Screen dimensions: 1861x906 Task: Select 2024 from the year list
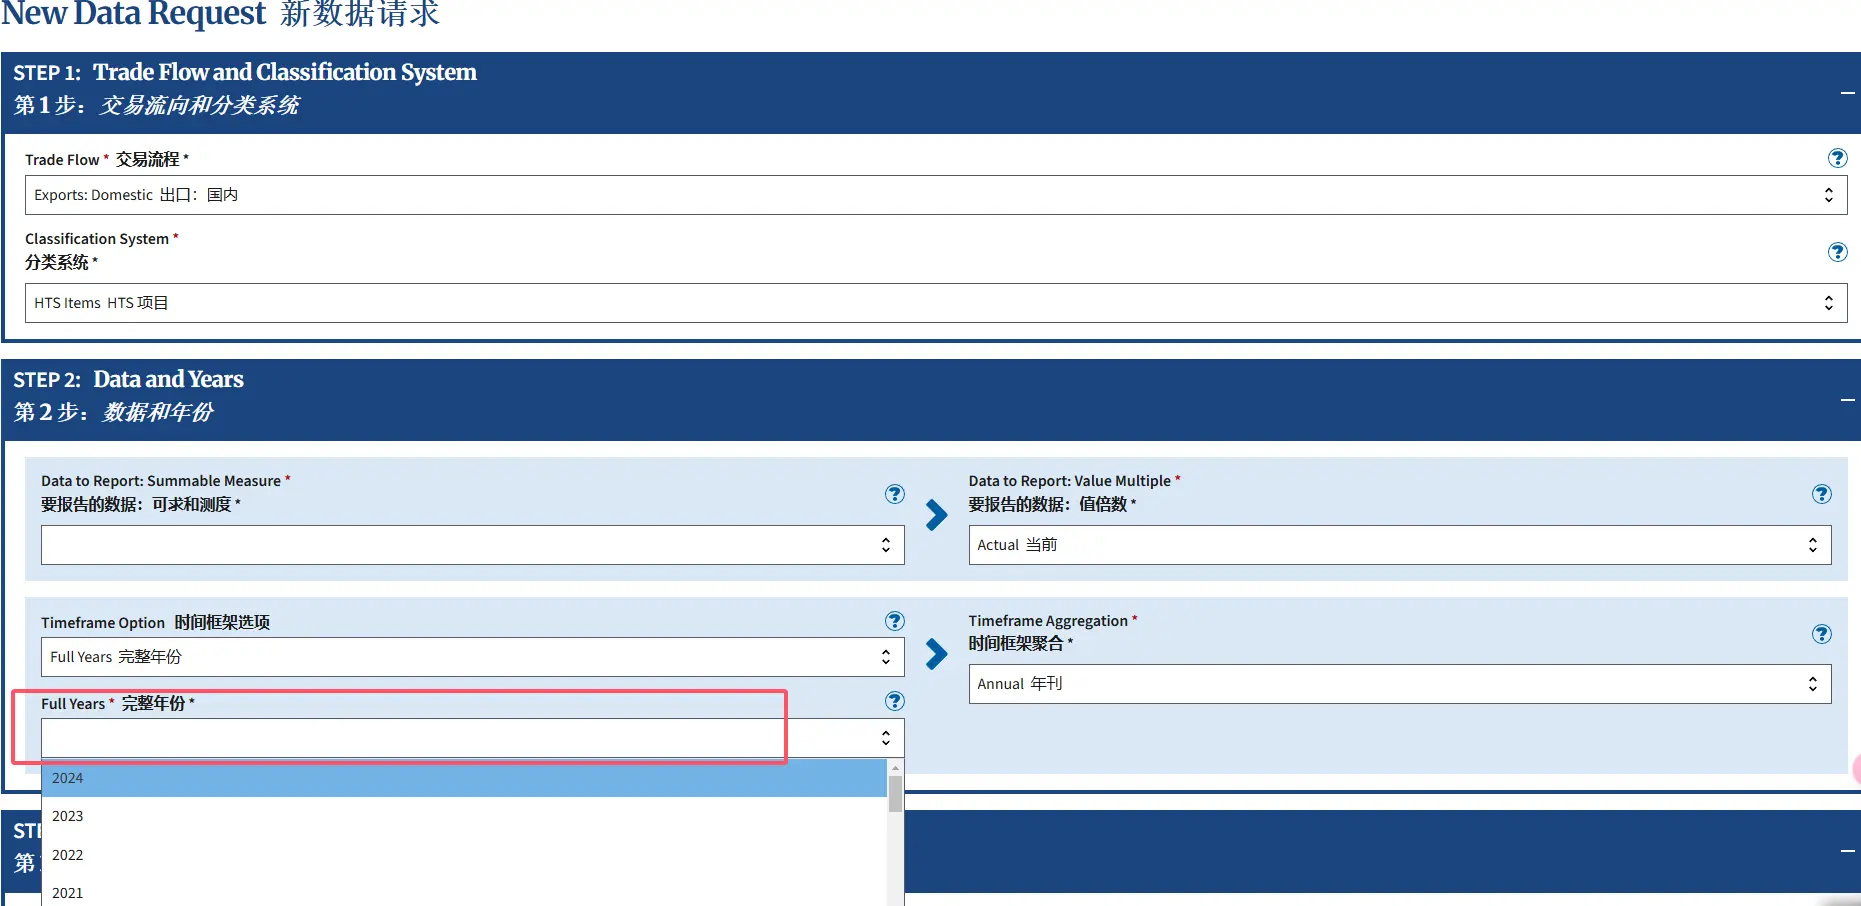[464, 778]
